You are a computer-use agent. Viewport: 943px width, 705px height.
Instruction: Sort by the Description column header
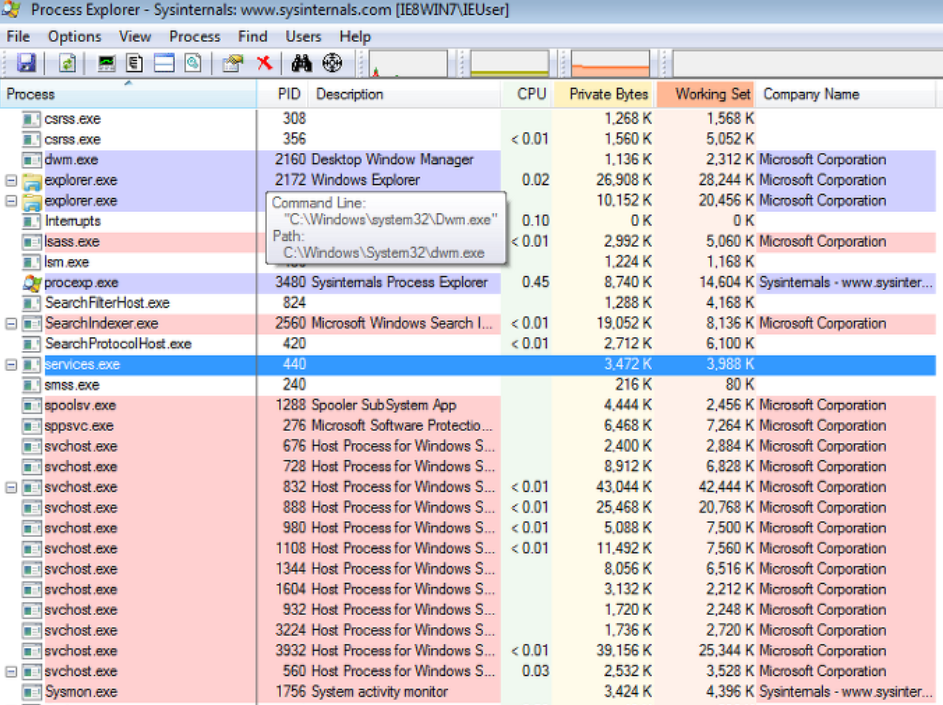[405, 94]
